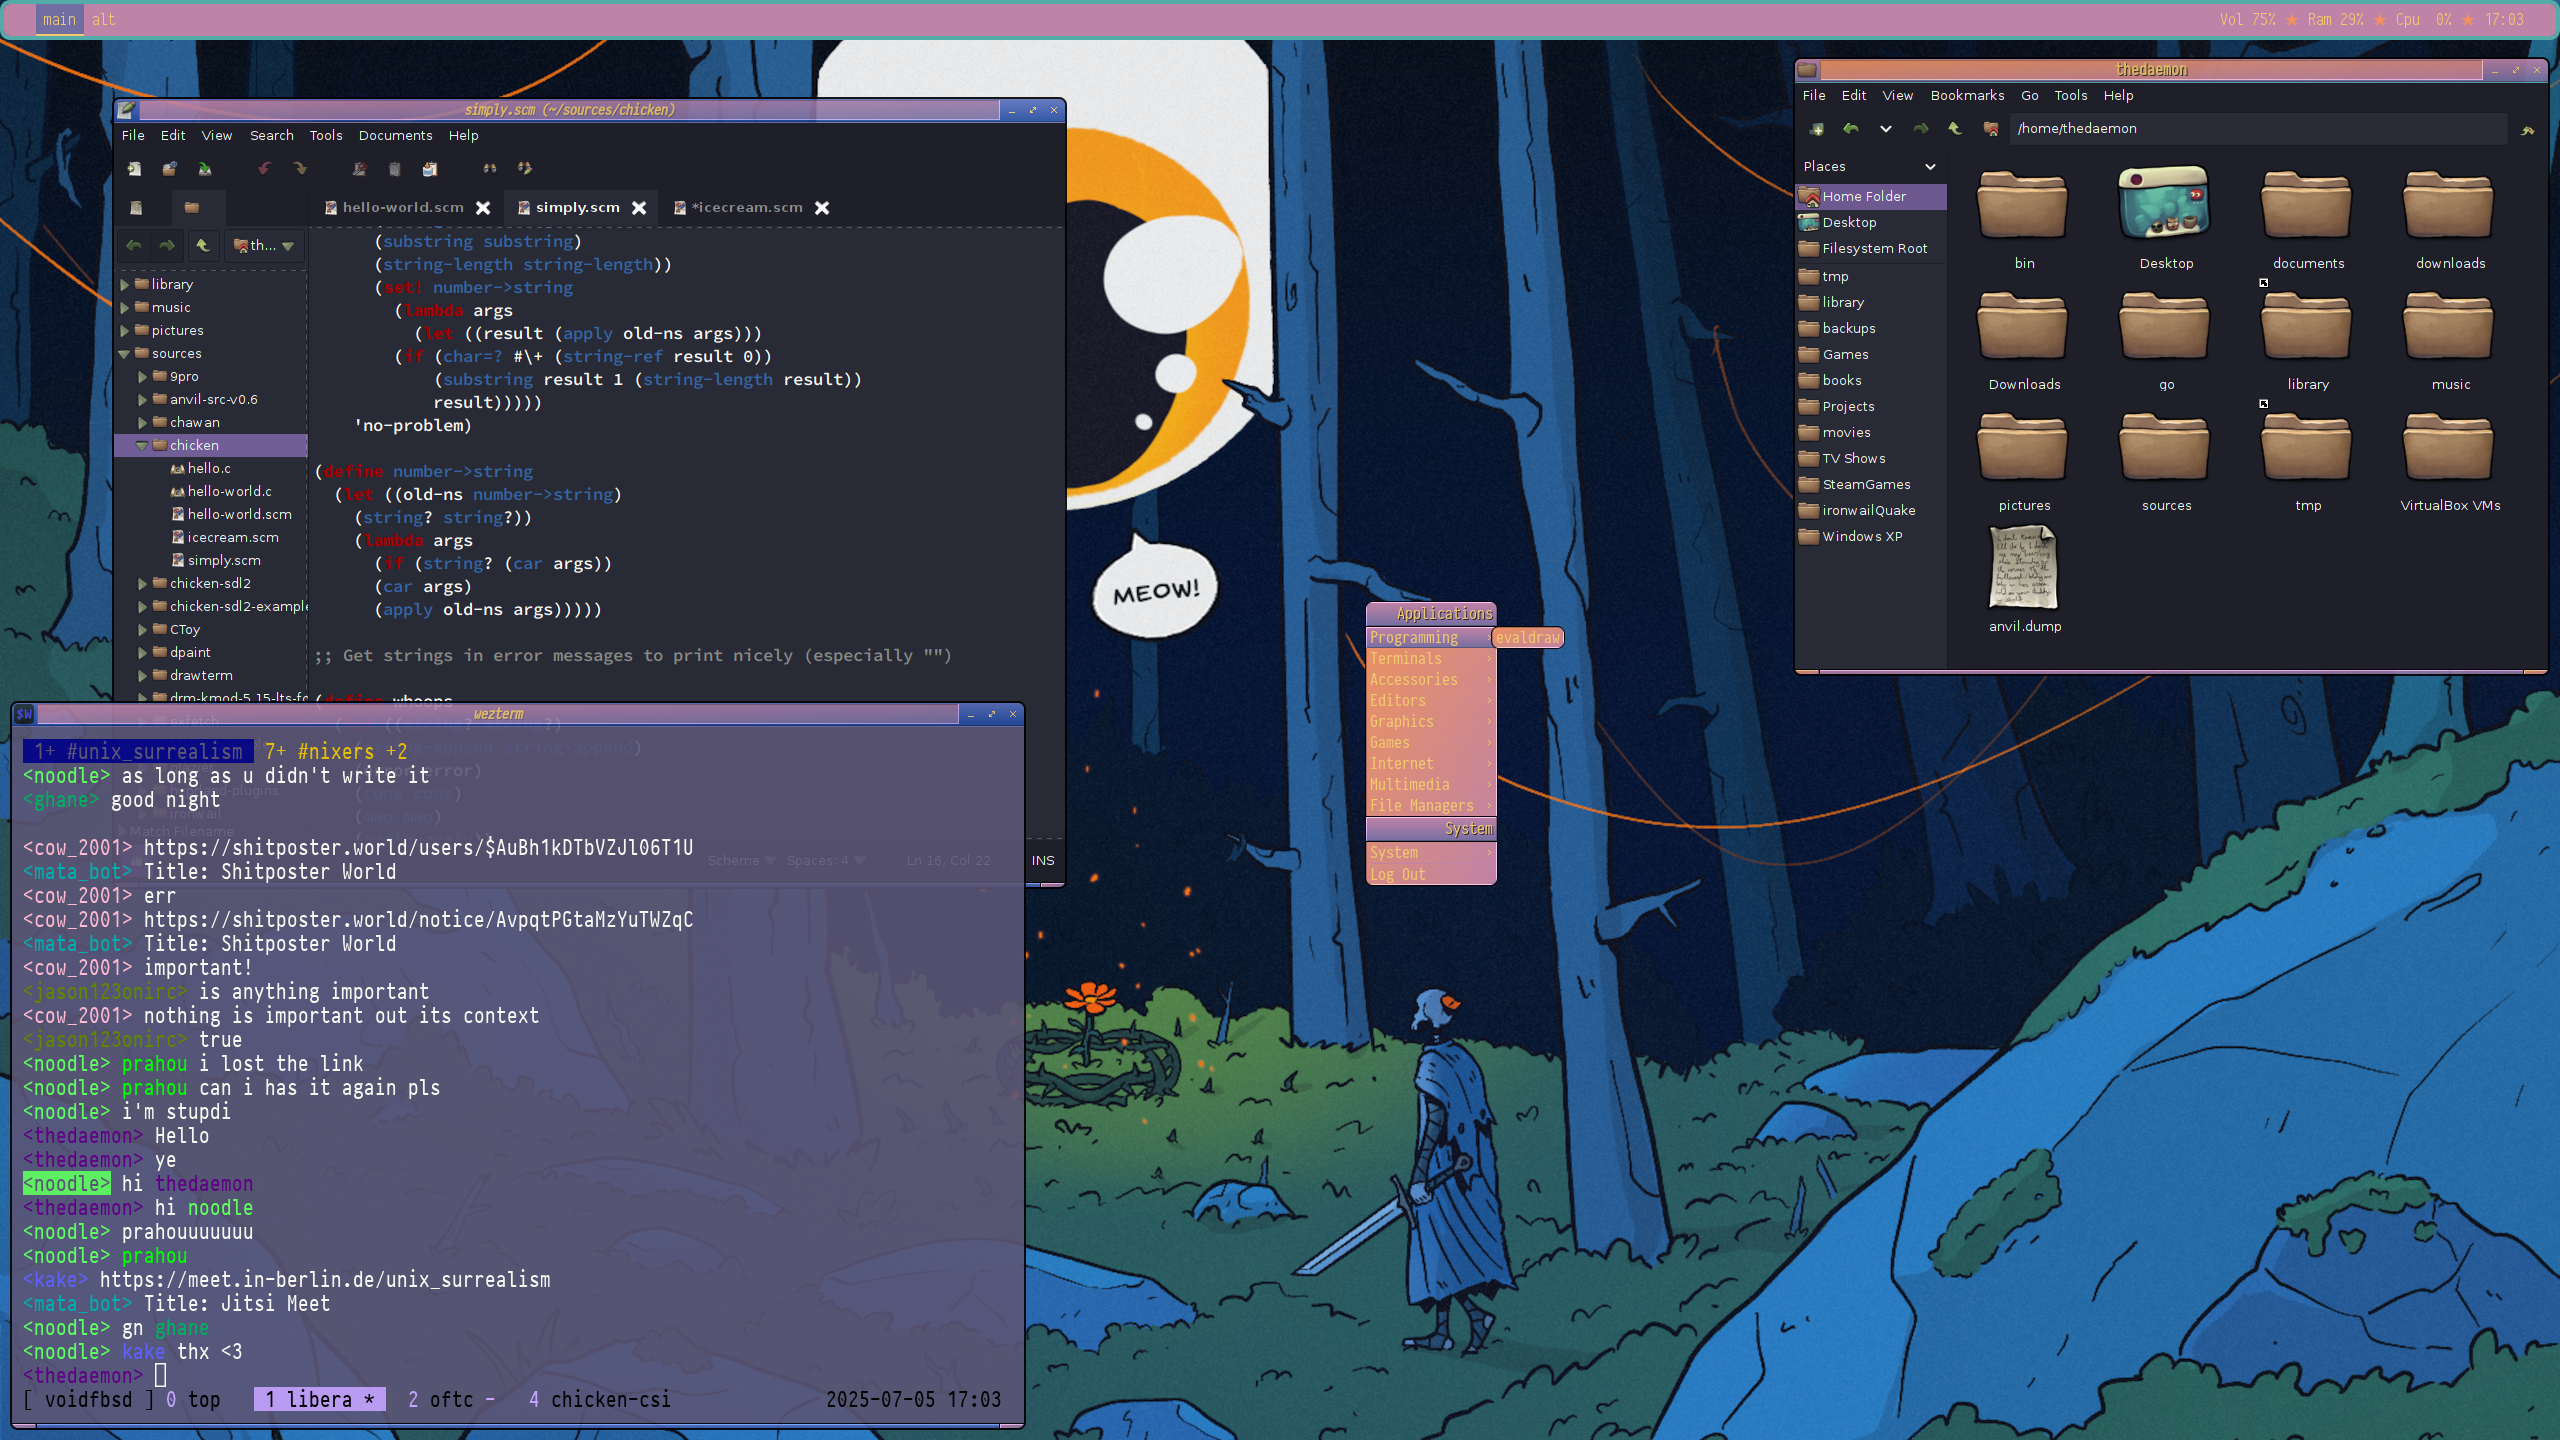
Task: Click the Find and Replace binoculars icon
Action: tap(525, 168)
